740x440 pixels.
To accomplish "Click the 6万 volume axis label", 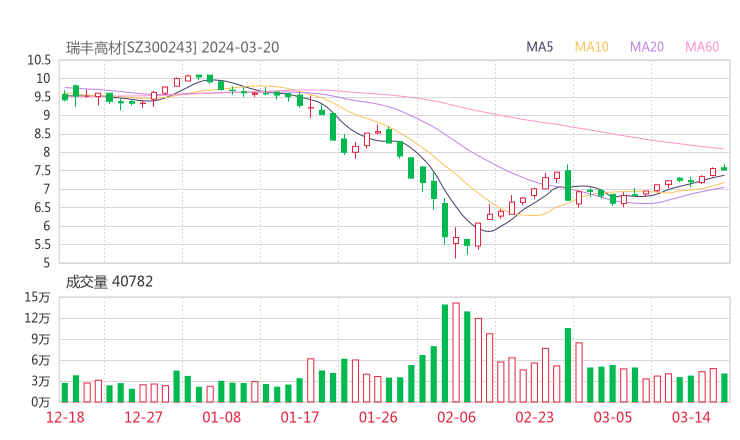I will point(41,360).
